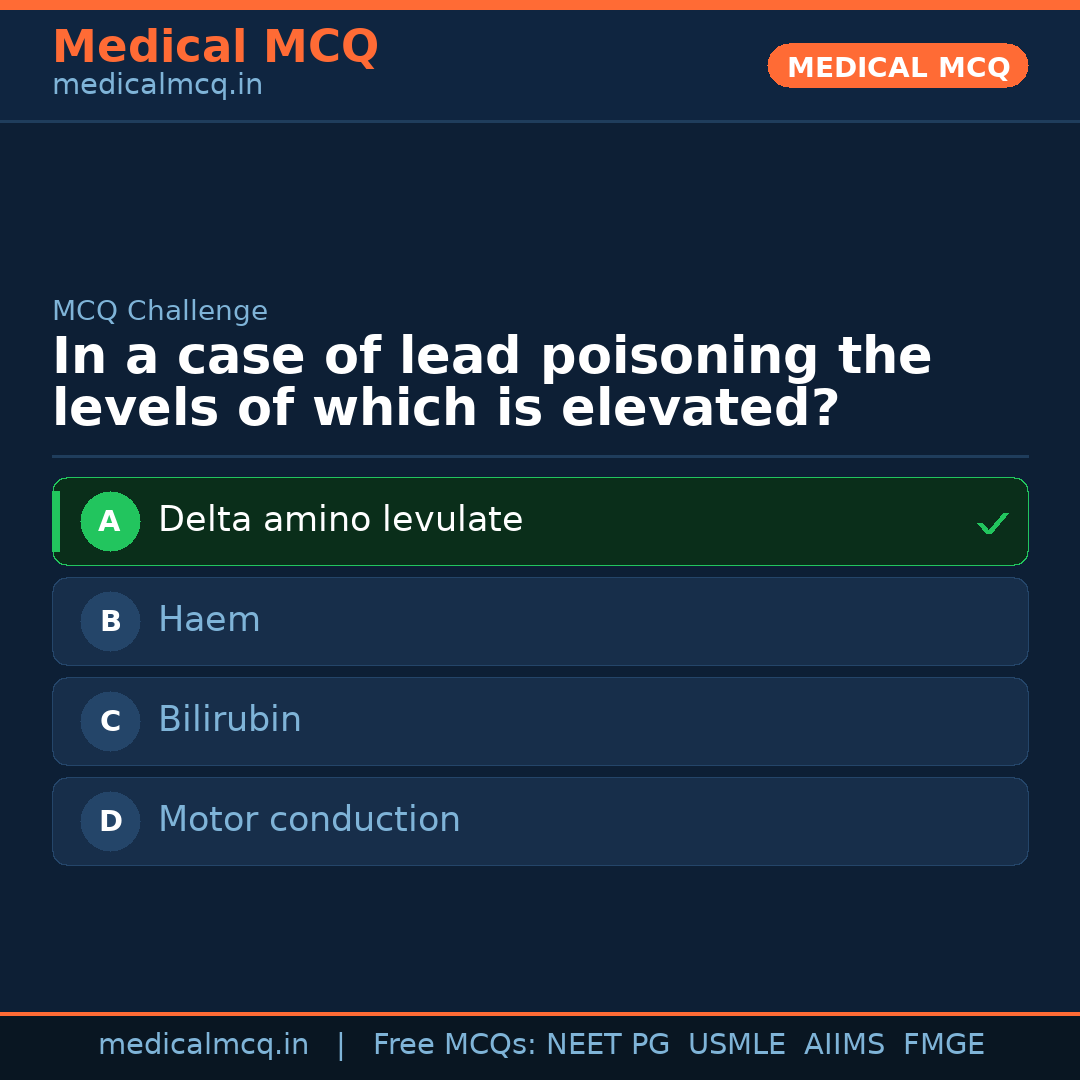Select the Delta amino levulate answer
Screen dimensions: 1080x1080
340,520
